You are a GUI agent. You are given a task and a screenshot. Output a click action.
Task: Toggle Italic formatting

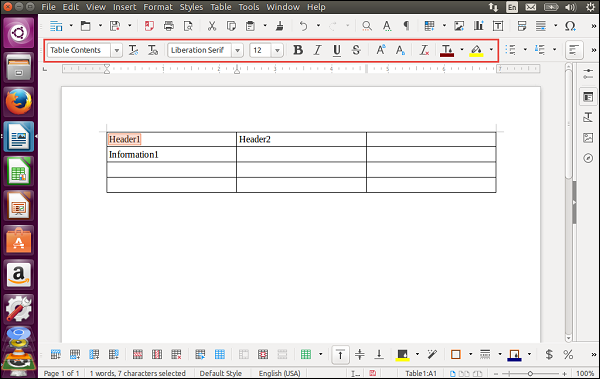(317, 50)
